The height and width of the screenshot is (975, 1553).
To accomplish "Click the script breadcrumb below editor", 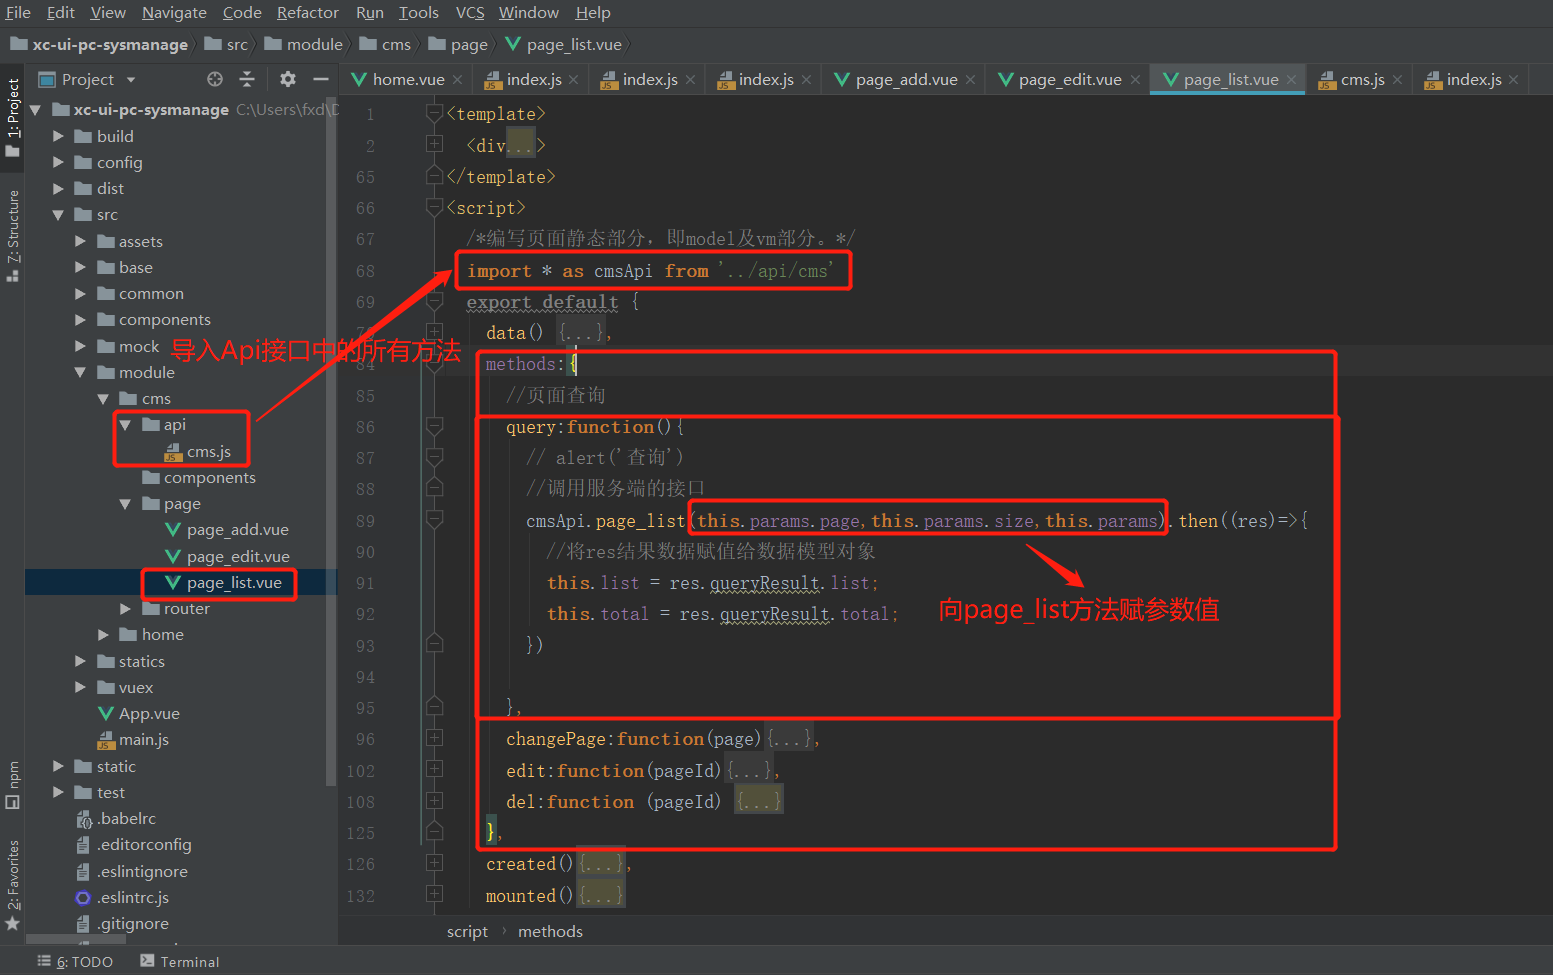I will 467,931.
